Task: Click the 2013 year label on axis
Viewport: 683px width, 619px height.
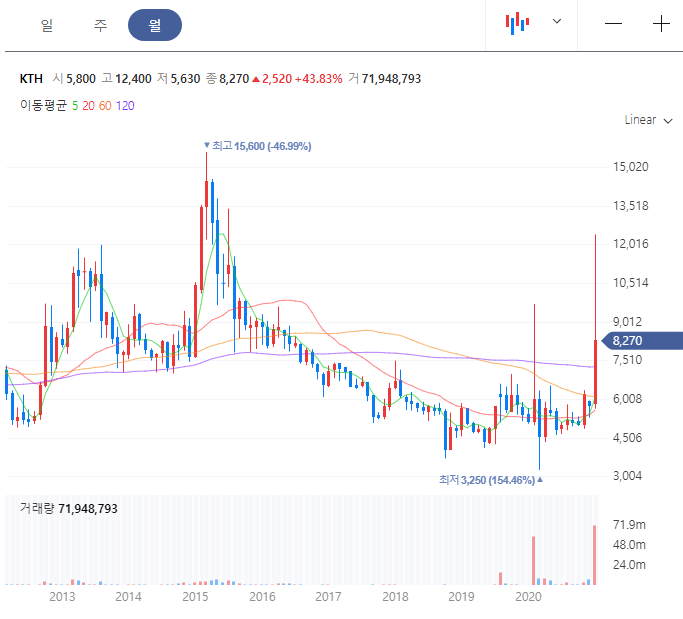Action: [62, 597]
